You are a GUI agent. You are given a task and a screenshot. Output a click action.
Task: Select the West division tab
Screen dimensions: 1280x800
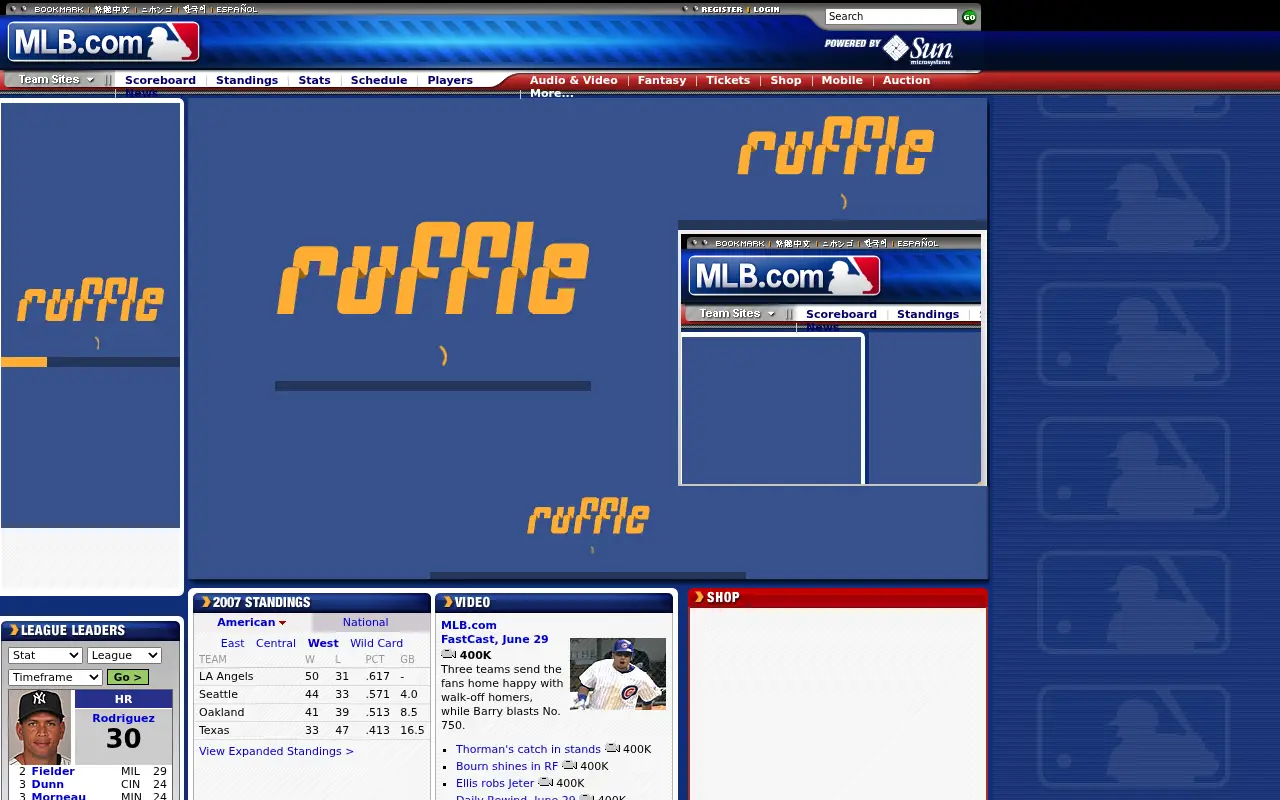coord(323,643)
